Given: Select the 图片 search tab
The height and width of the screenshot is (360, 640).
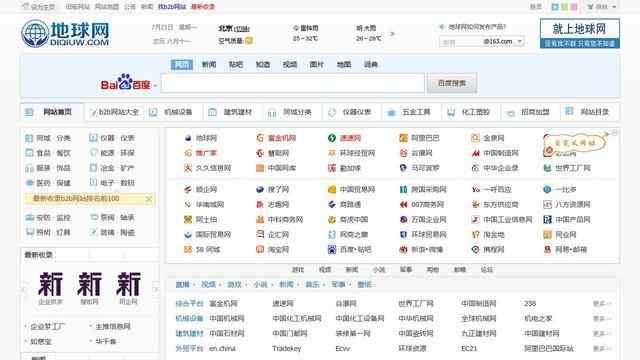Looking at the screenshot, I should (x=316, y=64).
